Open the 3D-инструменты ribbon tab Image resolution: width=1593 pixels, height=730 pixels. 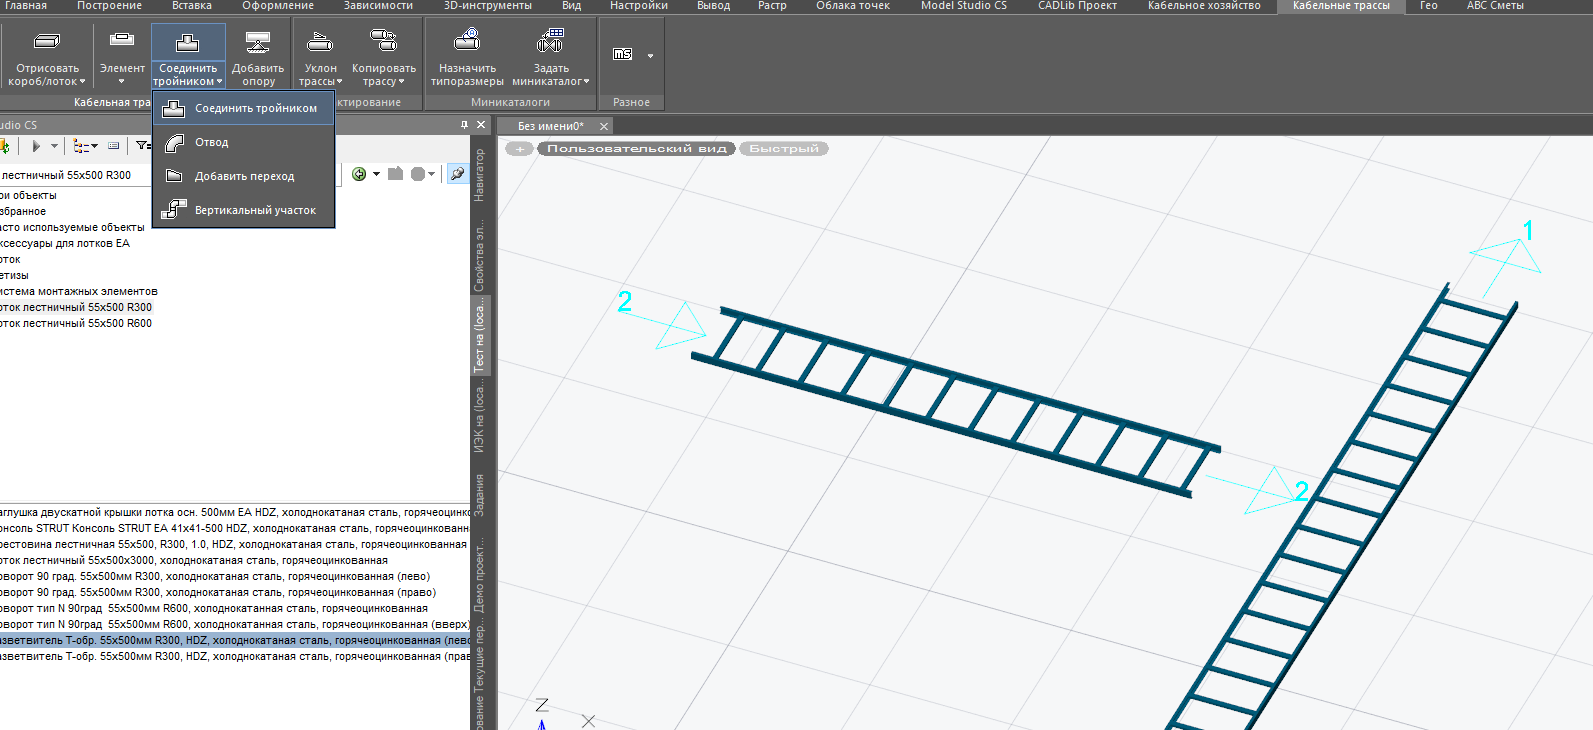pyautogui.click(x=488, y=6)
